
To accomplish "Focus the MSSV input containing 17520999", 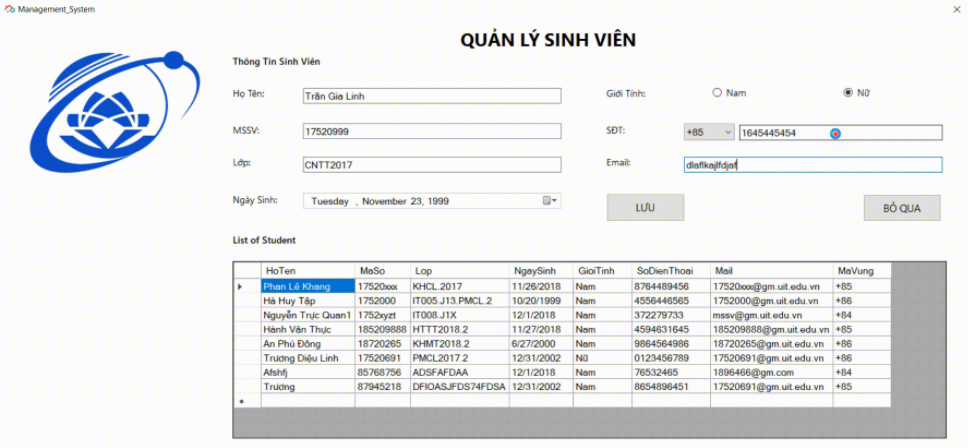I will [431, 131].
